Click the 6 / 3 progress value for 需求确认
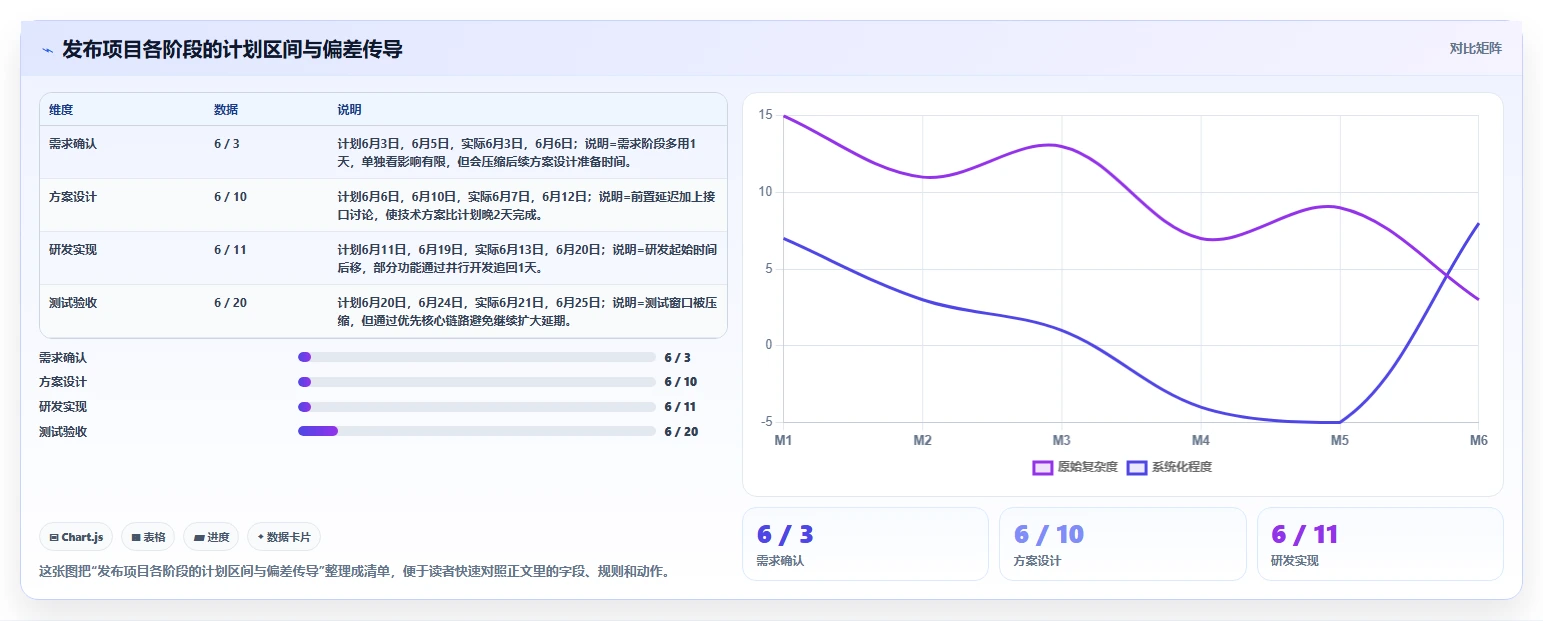 click(677, 357)
